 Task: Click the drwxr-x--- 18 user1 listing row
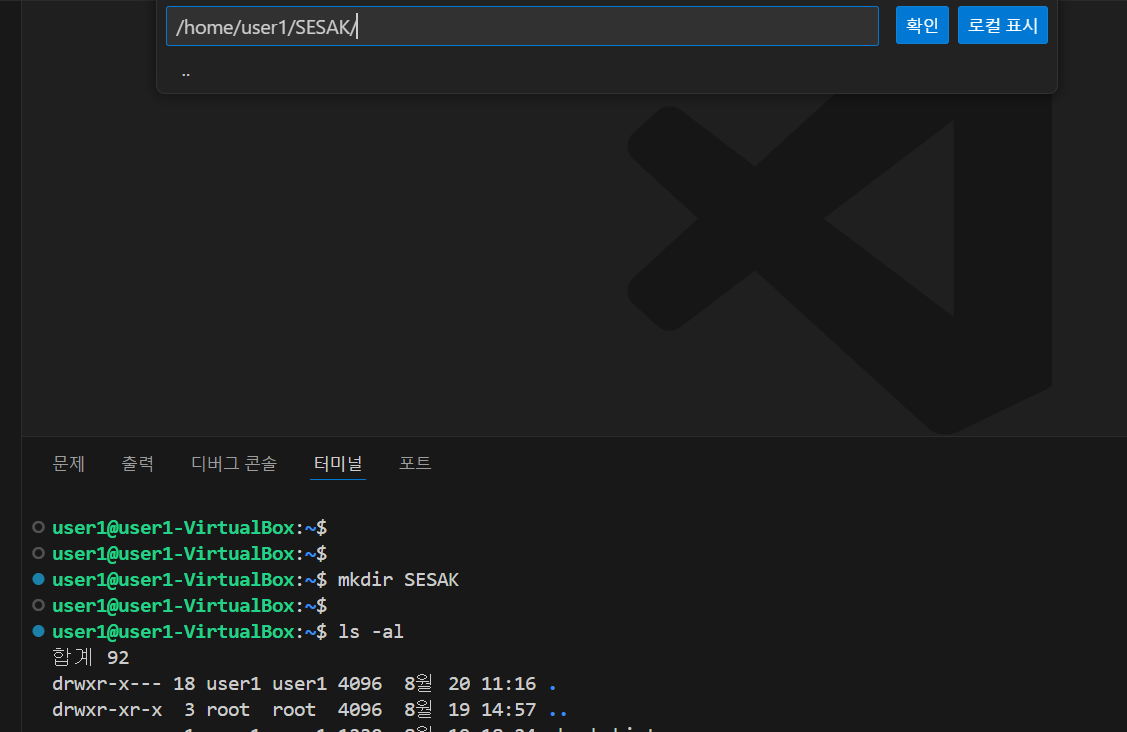(304, 683)
